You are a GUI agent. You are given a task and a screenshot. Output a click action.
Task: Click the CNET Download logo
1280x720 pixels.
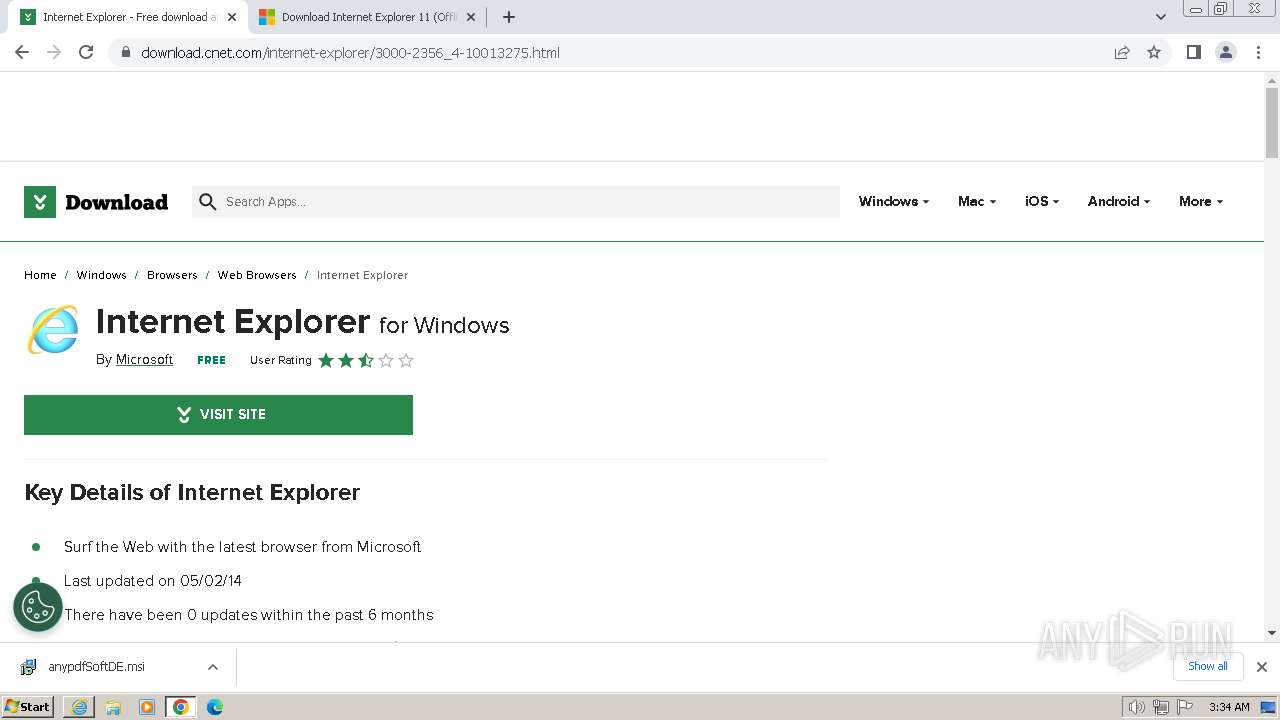coord(96,202)
